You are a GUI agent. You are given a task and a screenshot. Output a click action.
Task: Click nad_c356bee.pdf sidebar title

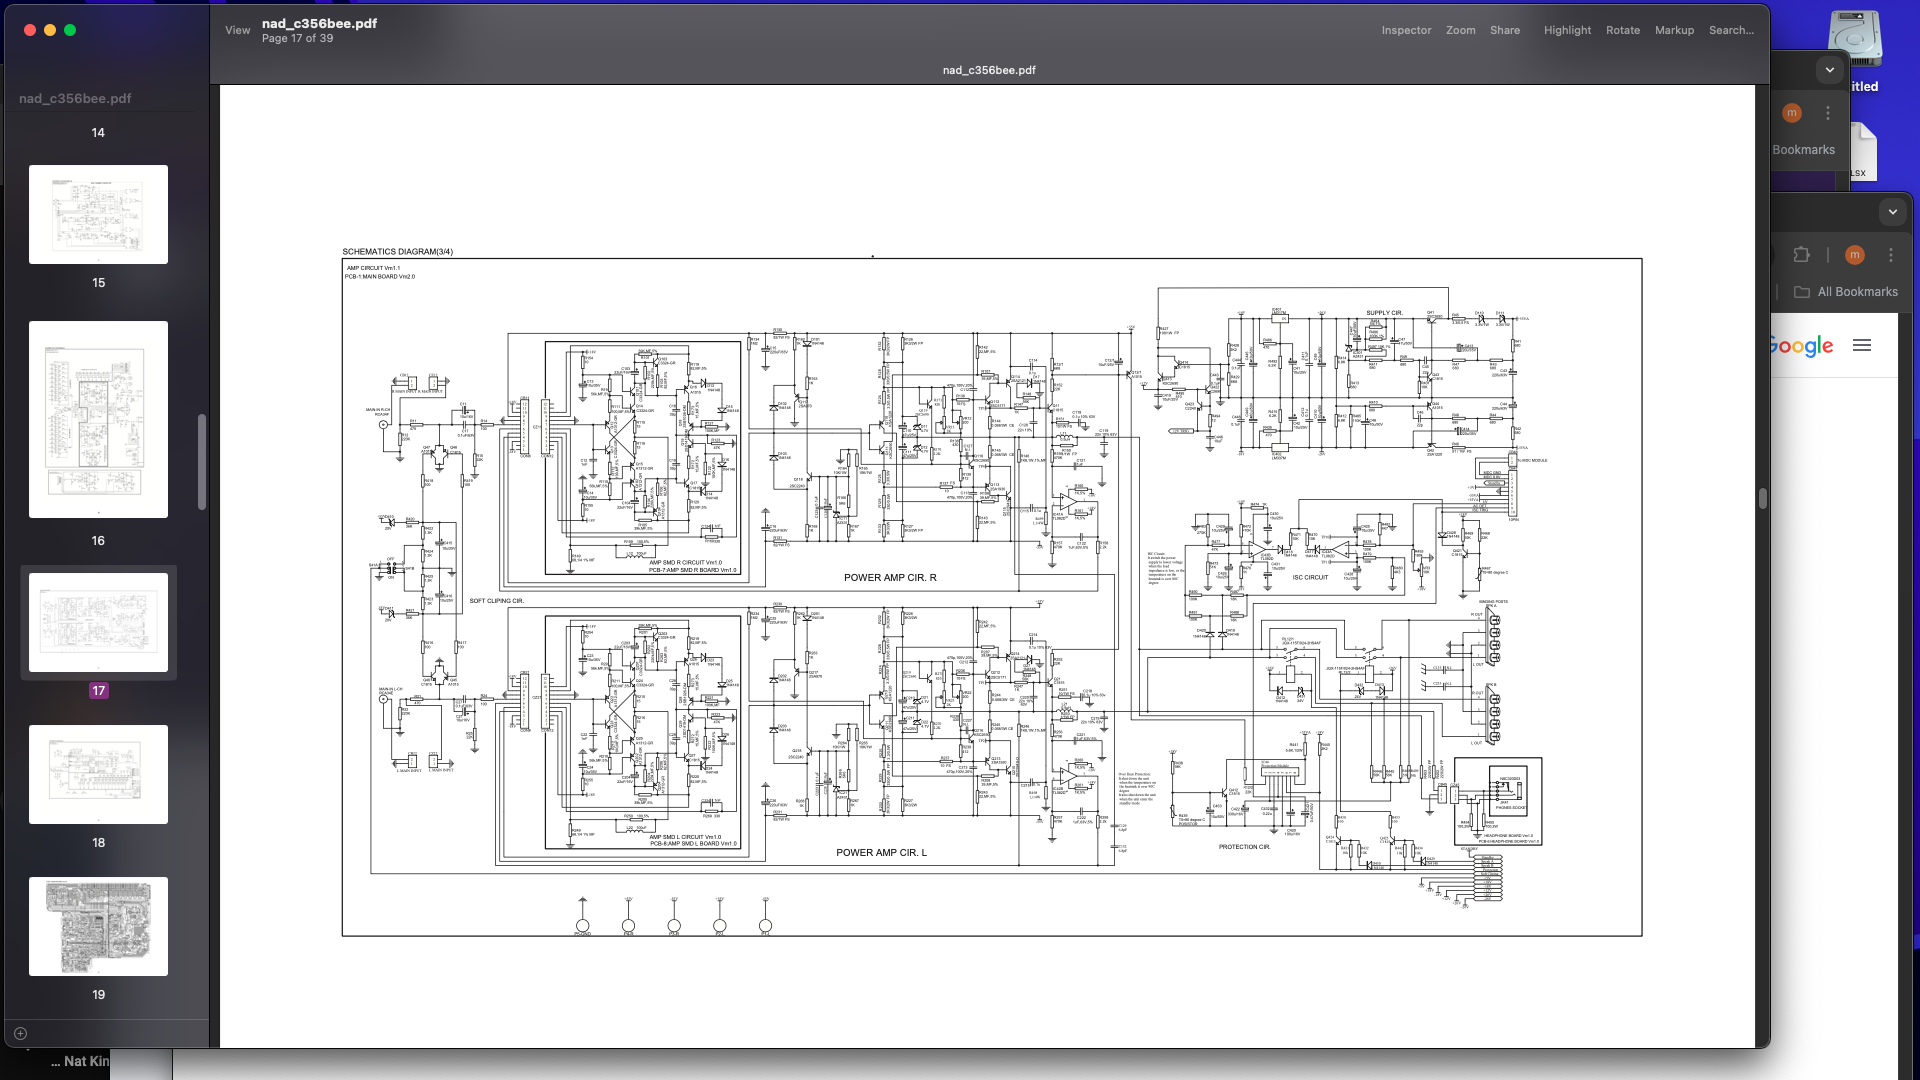75,98
